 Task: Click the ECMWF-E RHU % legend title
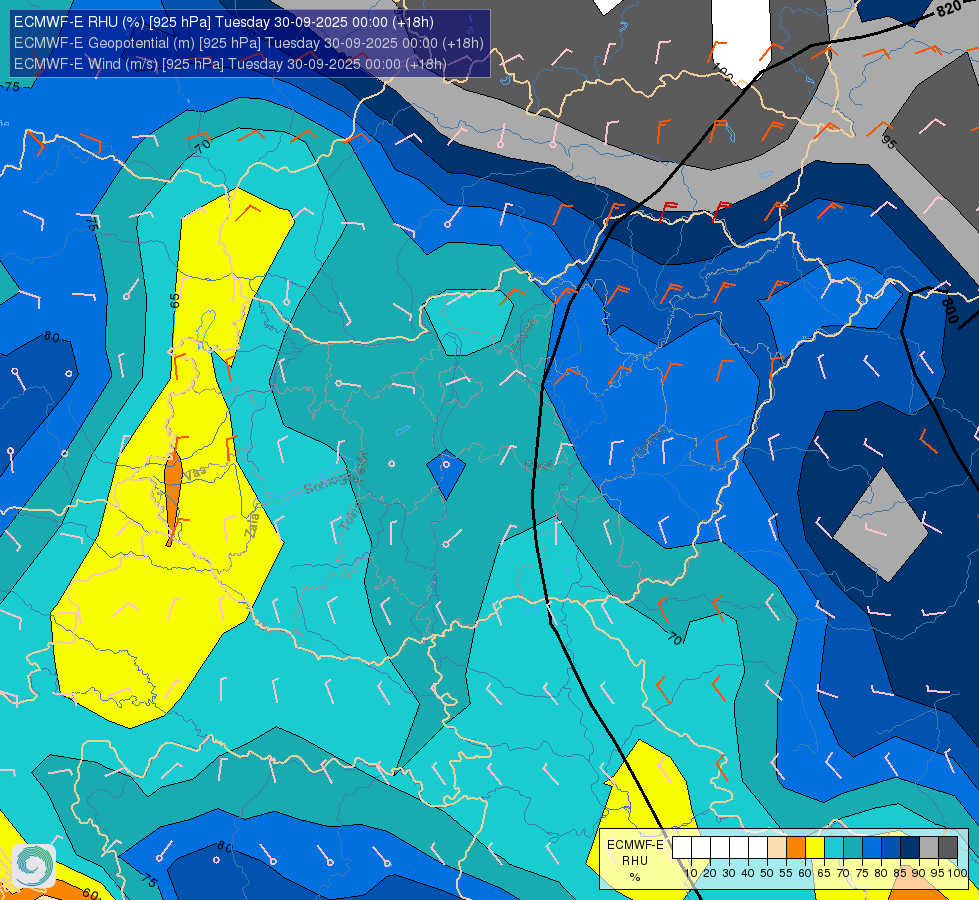(x=635, y=861)
